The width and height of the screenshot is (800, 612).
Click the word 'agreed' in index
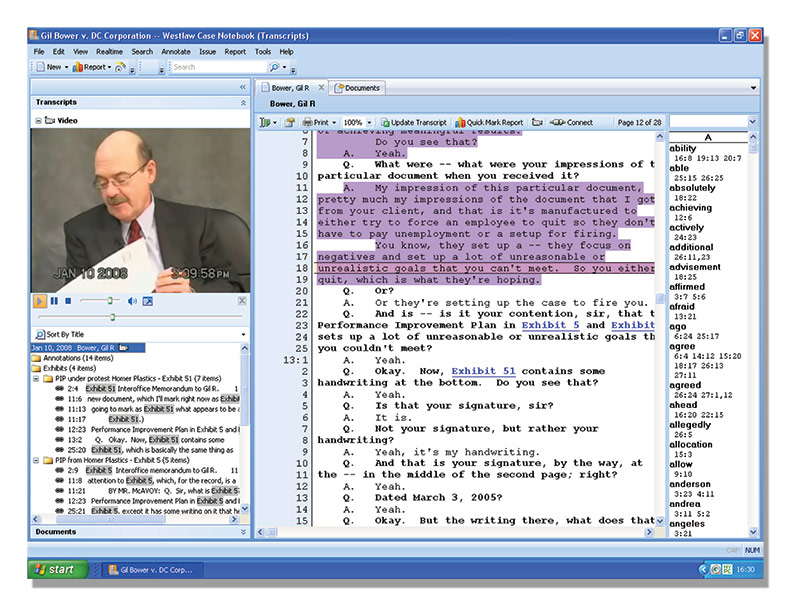click(x=685, y=385)
